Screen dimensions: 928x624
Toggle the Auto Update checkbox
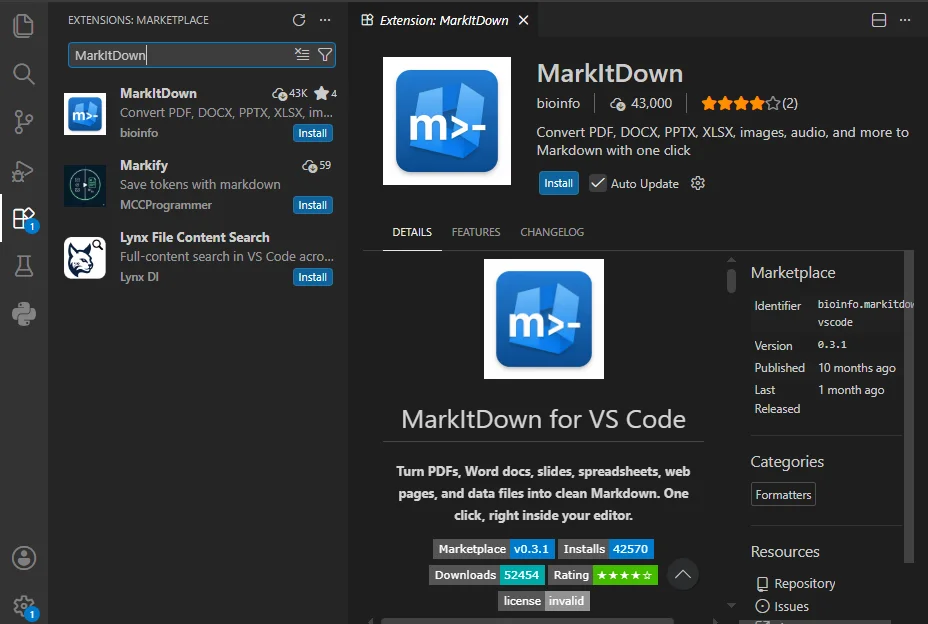coord(598,184)
